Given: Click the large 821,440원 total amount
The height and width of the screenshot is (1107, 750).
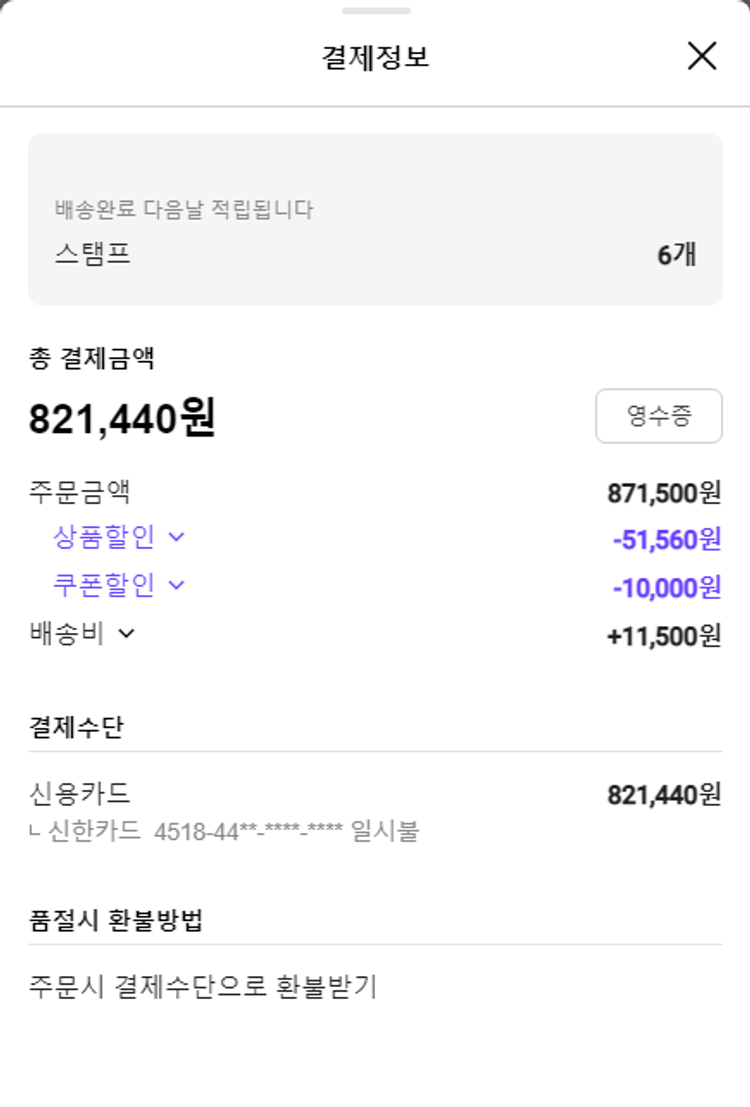Looking at the screenshot, I should tap(122, 418).
